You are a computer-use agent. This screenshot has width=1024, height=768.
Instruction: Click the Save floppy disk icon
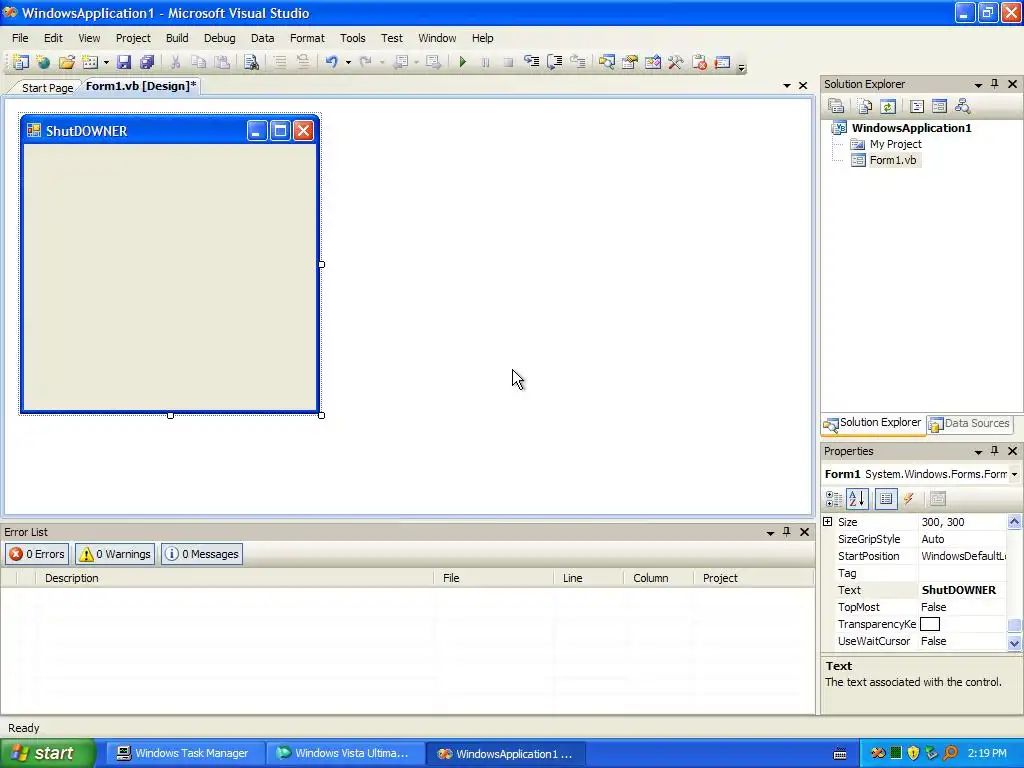click(124, 62)
